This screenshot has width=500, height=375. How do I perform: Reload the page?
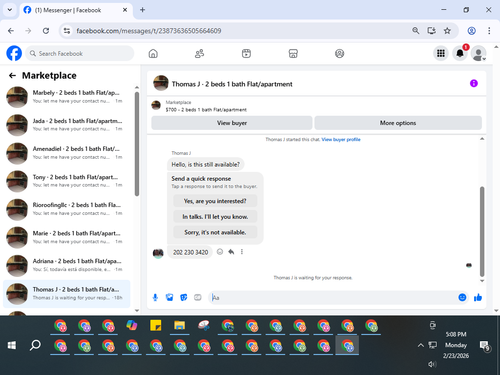click(x=46, y=31)
